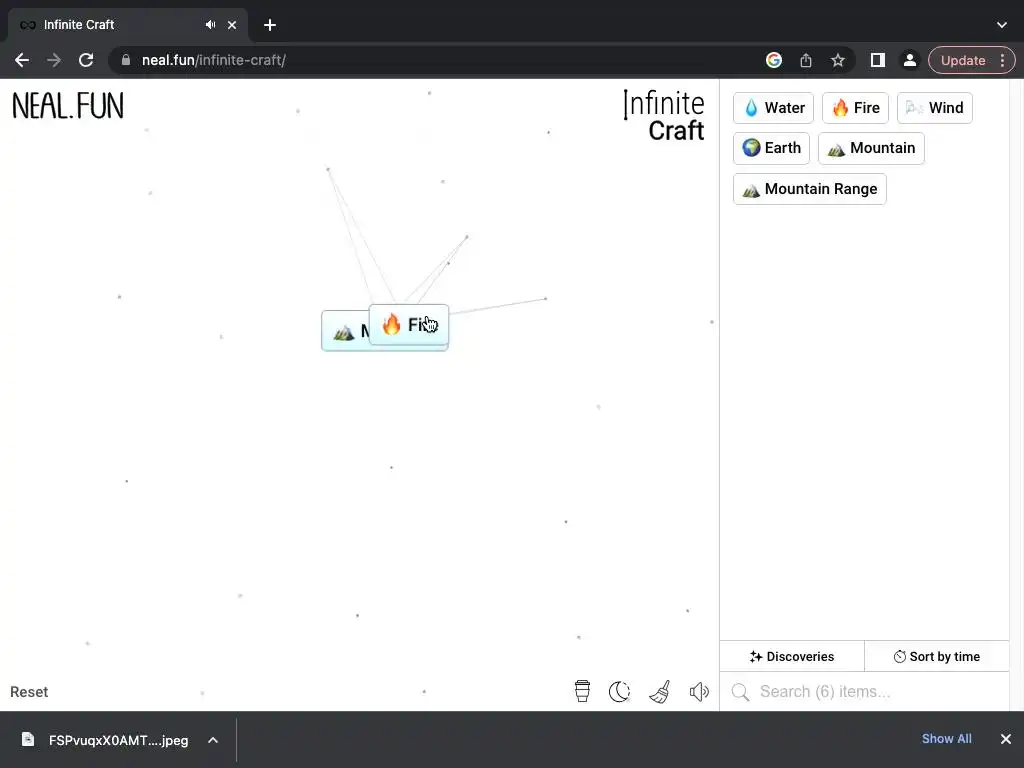
Task: Toggle dark mode moon icon
Action: [x=619, y=691]
